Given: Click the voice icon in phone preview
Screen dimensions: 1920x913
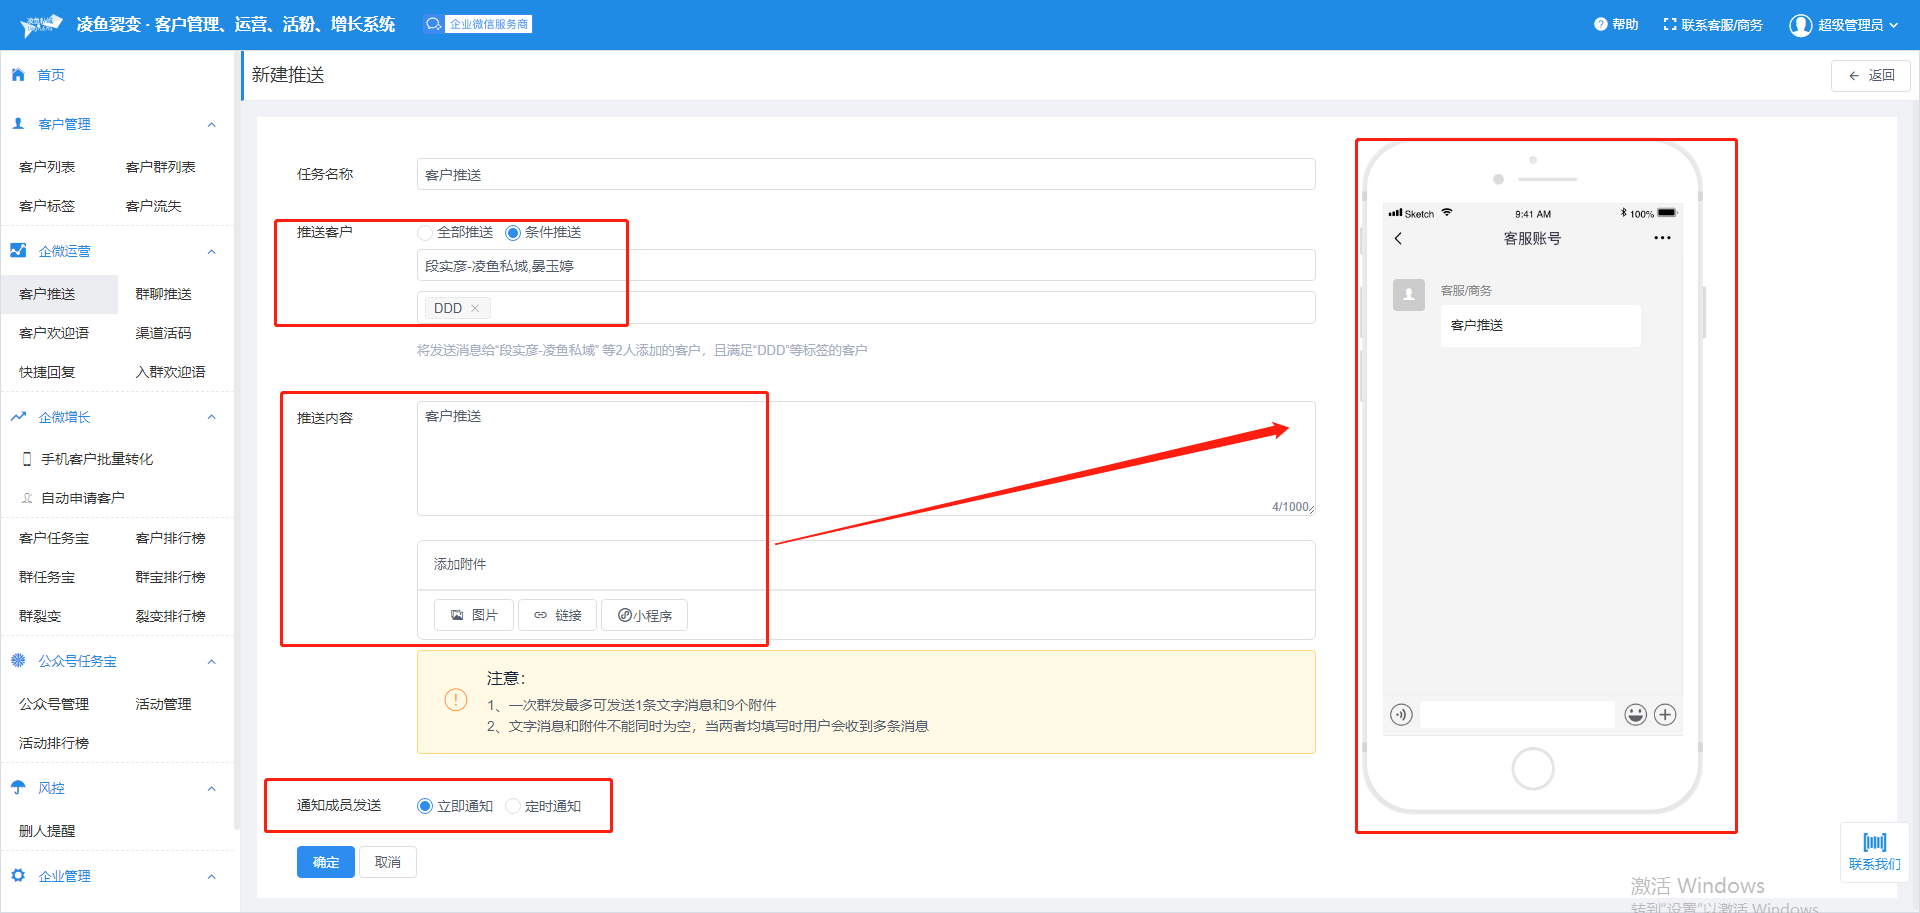Looking at the screenshot, I should tap(1401, 714).
